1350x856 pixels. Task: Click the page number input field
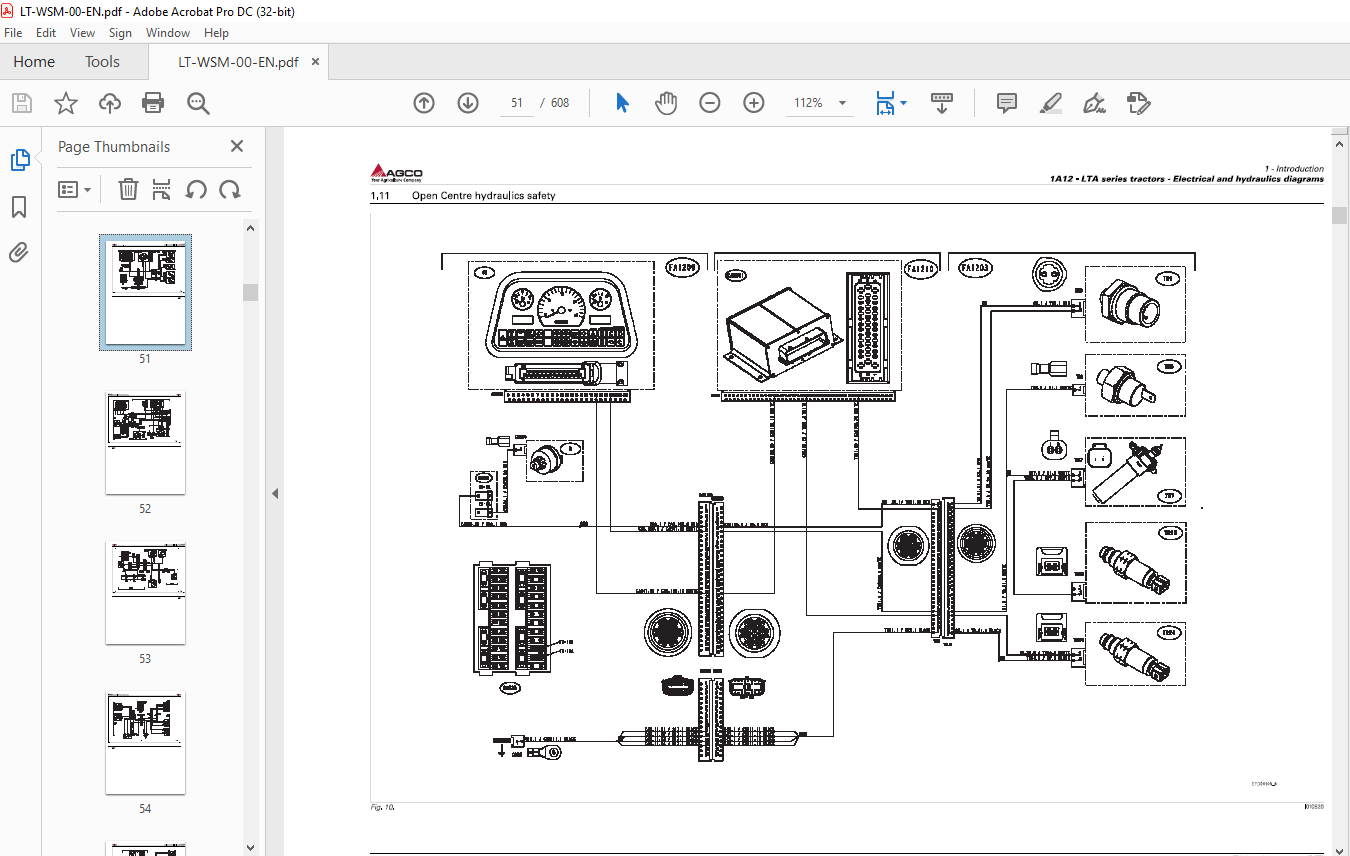pyautogui.click(x=517, y=103)
